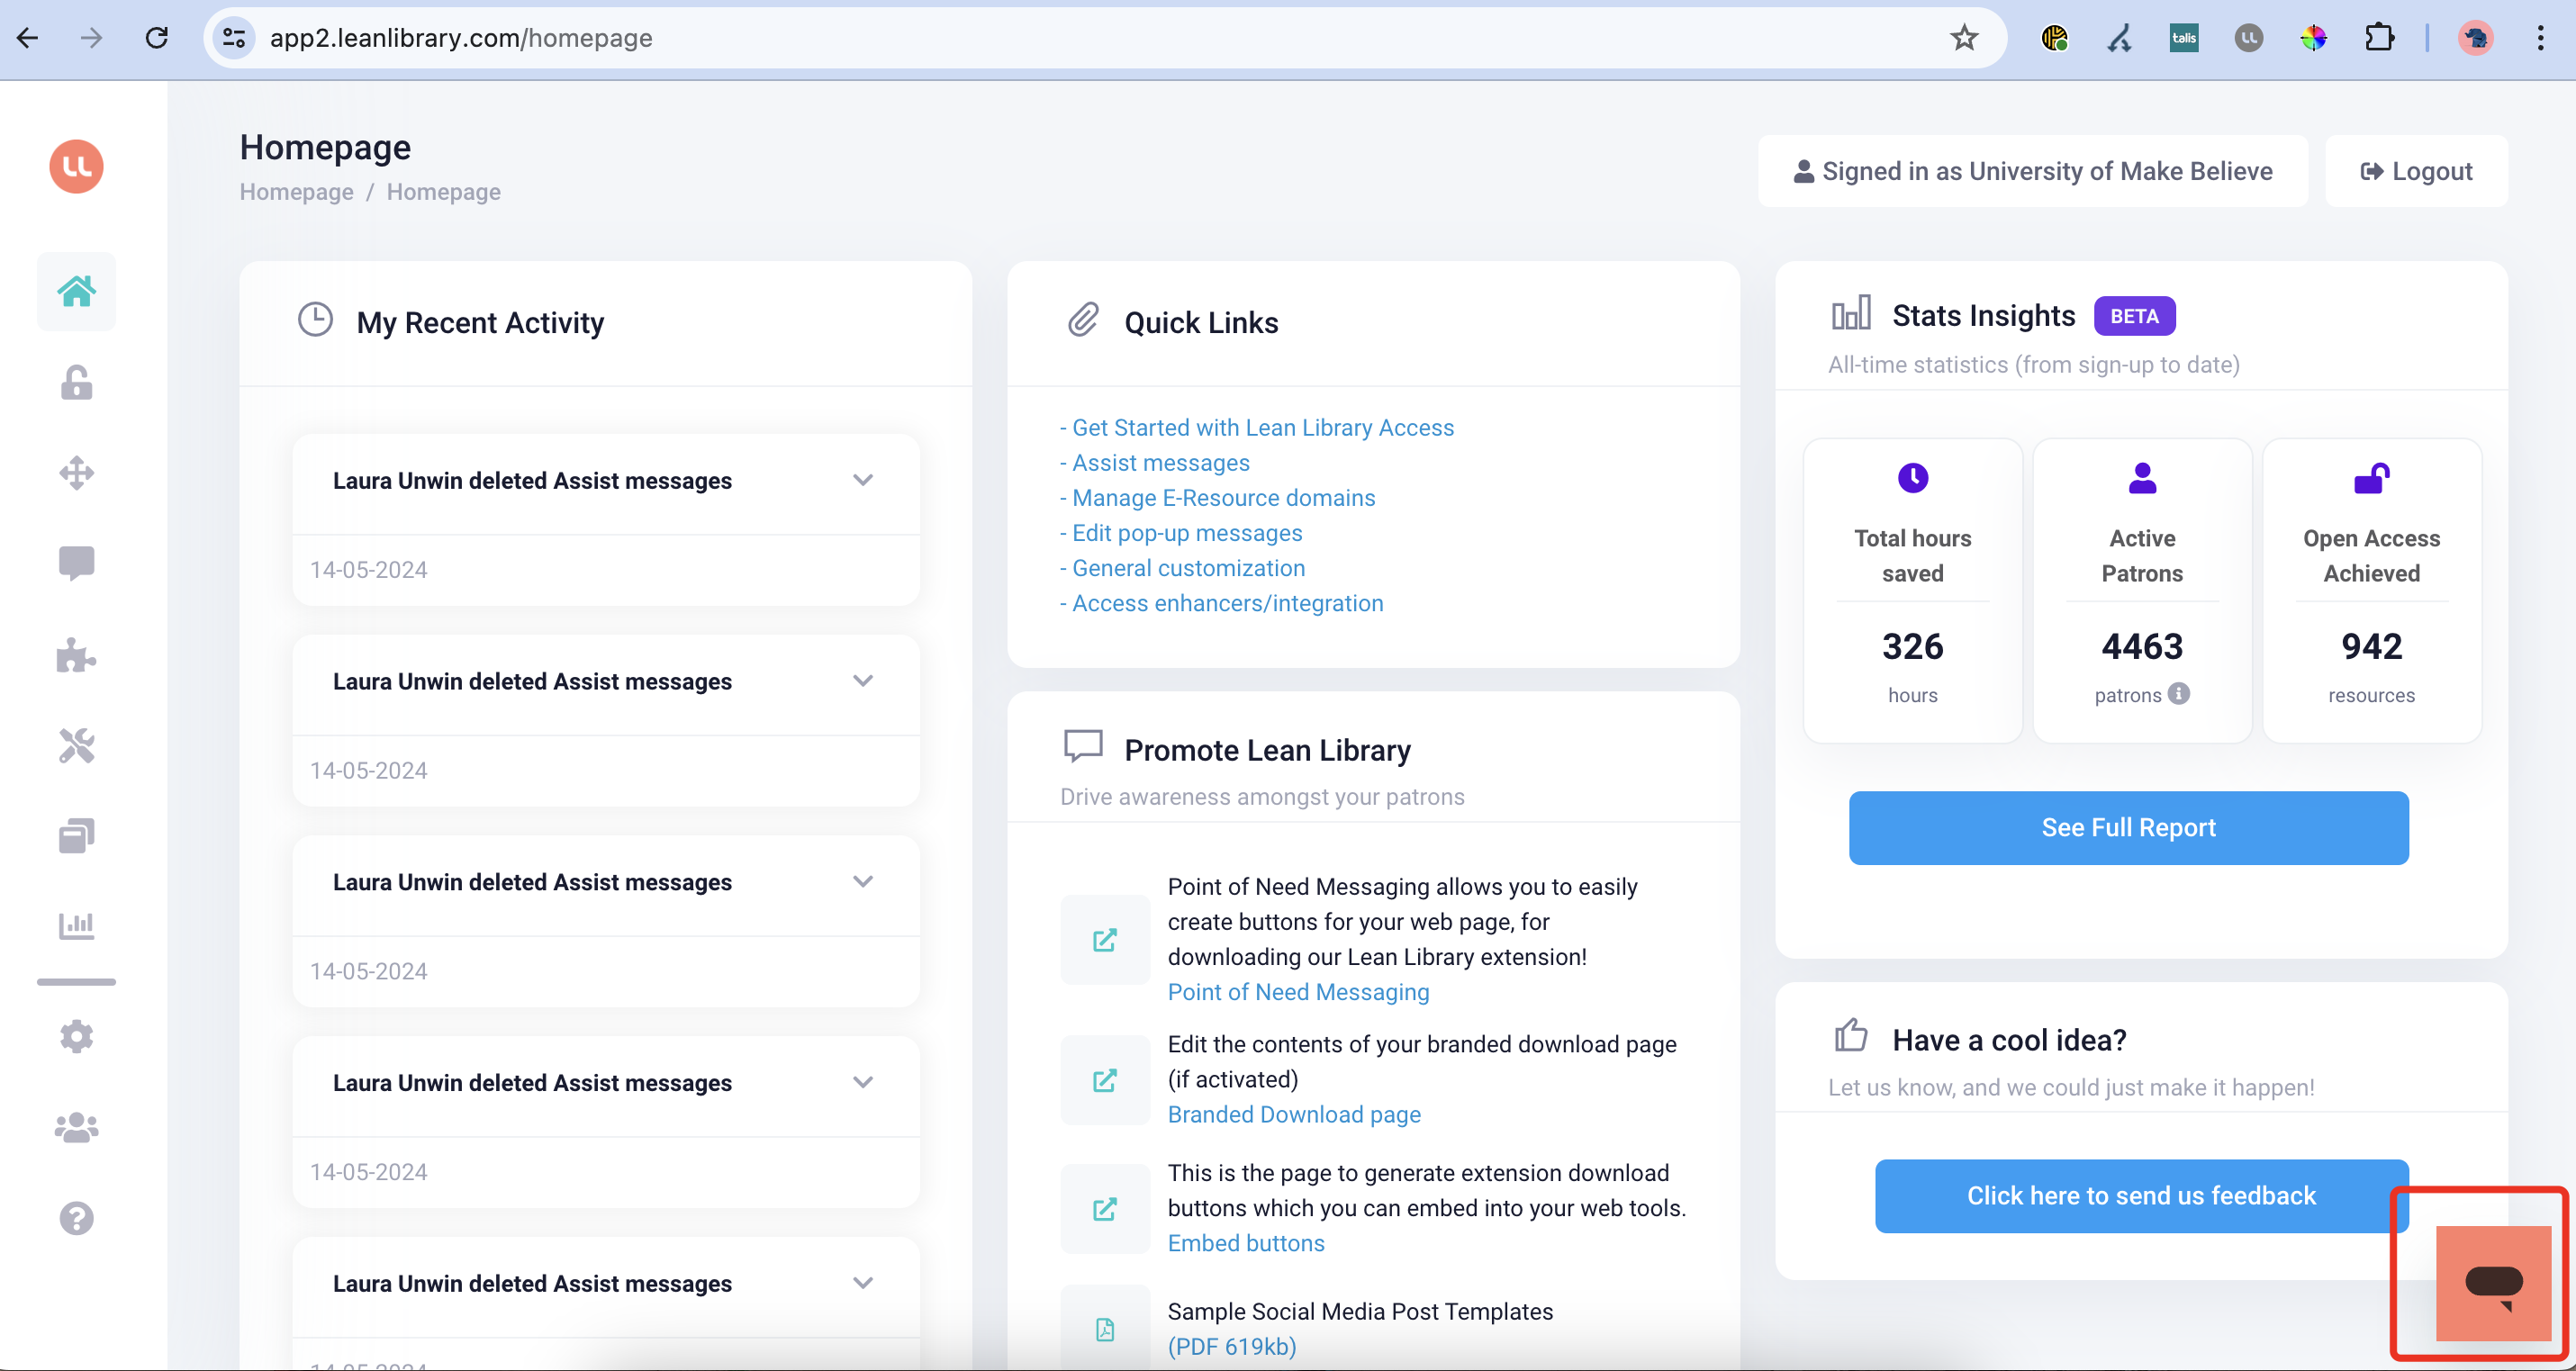The width and height of the screenshot is (2576, 1371).
Task: Click the Total hours saved stat card
Action: pos(1912,590)
